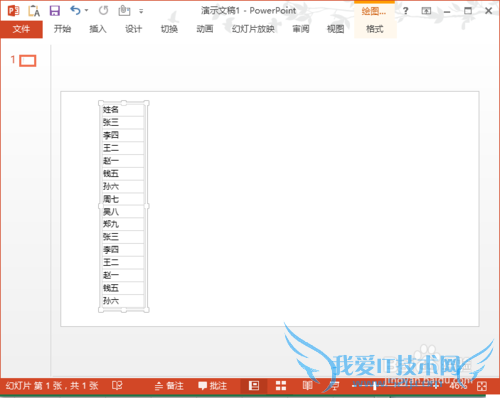This screenshot has height=398, width=500.
Task: Click the 吴八 cell in the table
Action: point(123,212)
